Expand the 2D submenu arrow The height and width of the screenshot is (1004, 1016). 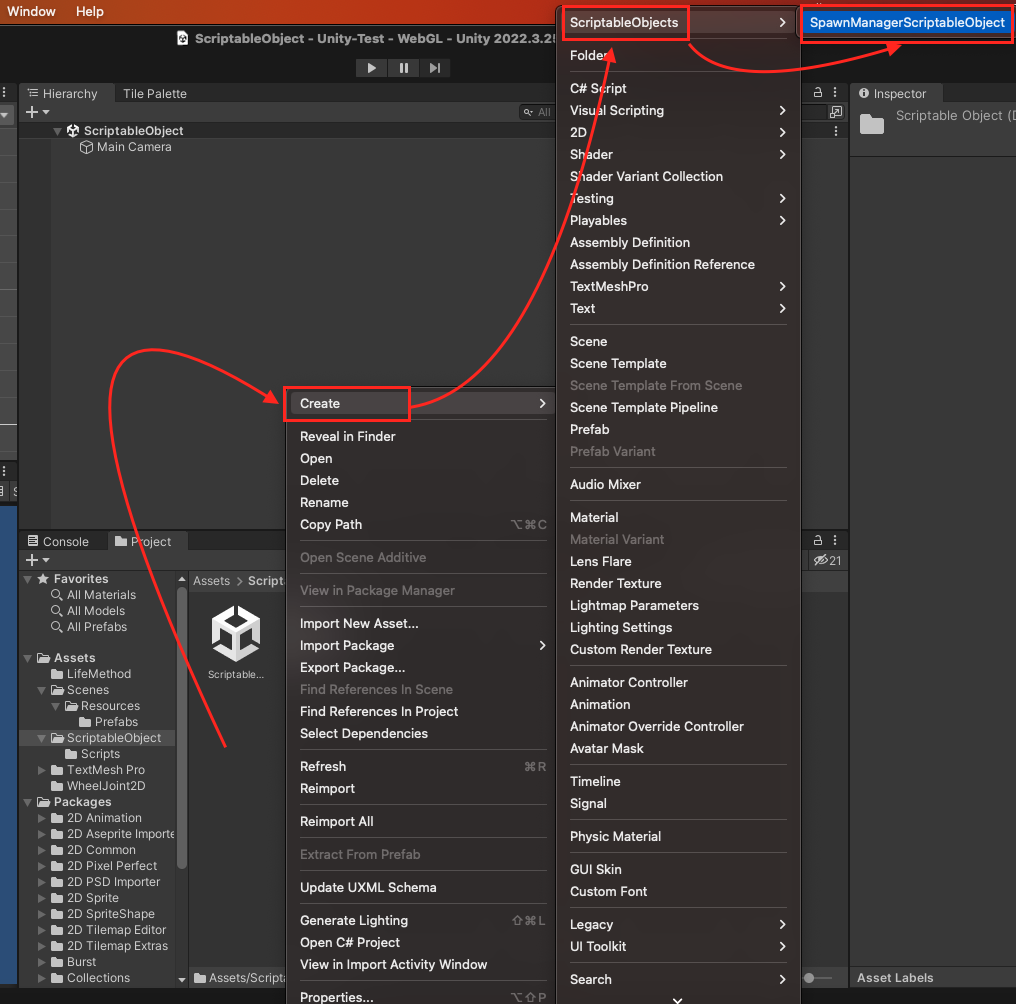(782, 132)
